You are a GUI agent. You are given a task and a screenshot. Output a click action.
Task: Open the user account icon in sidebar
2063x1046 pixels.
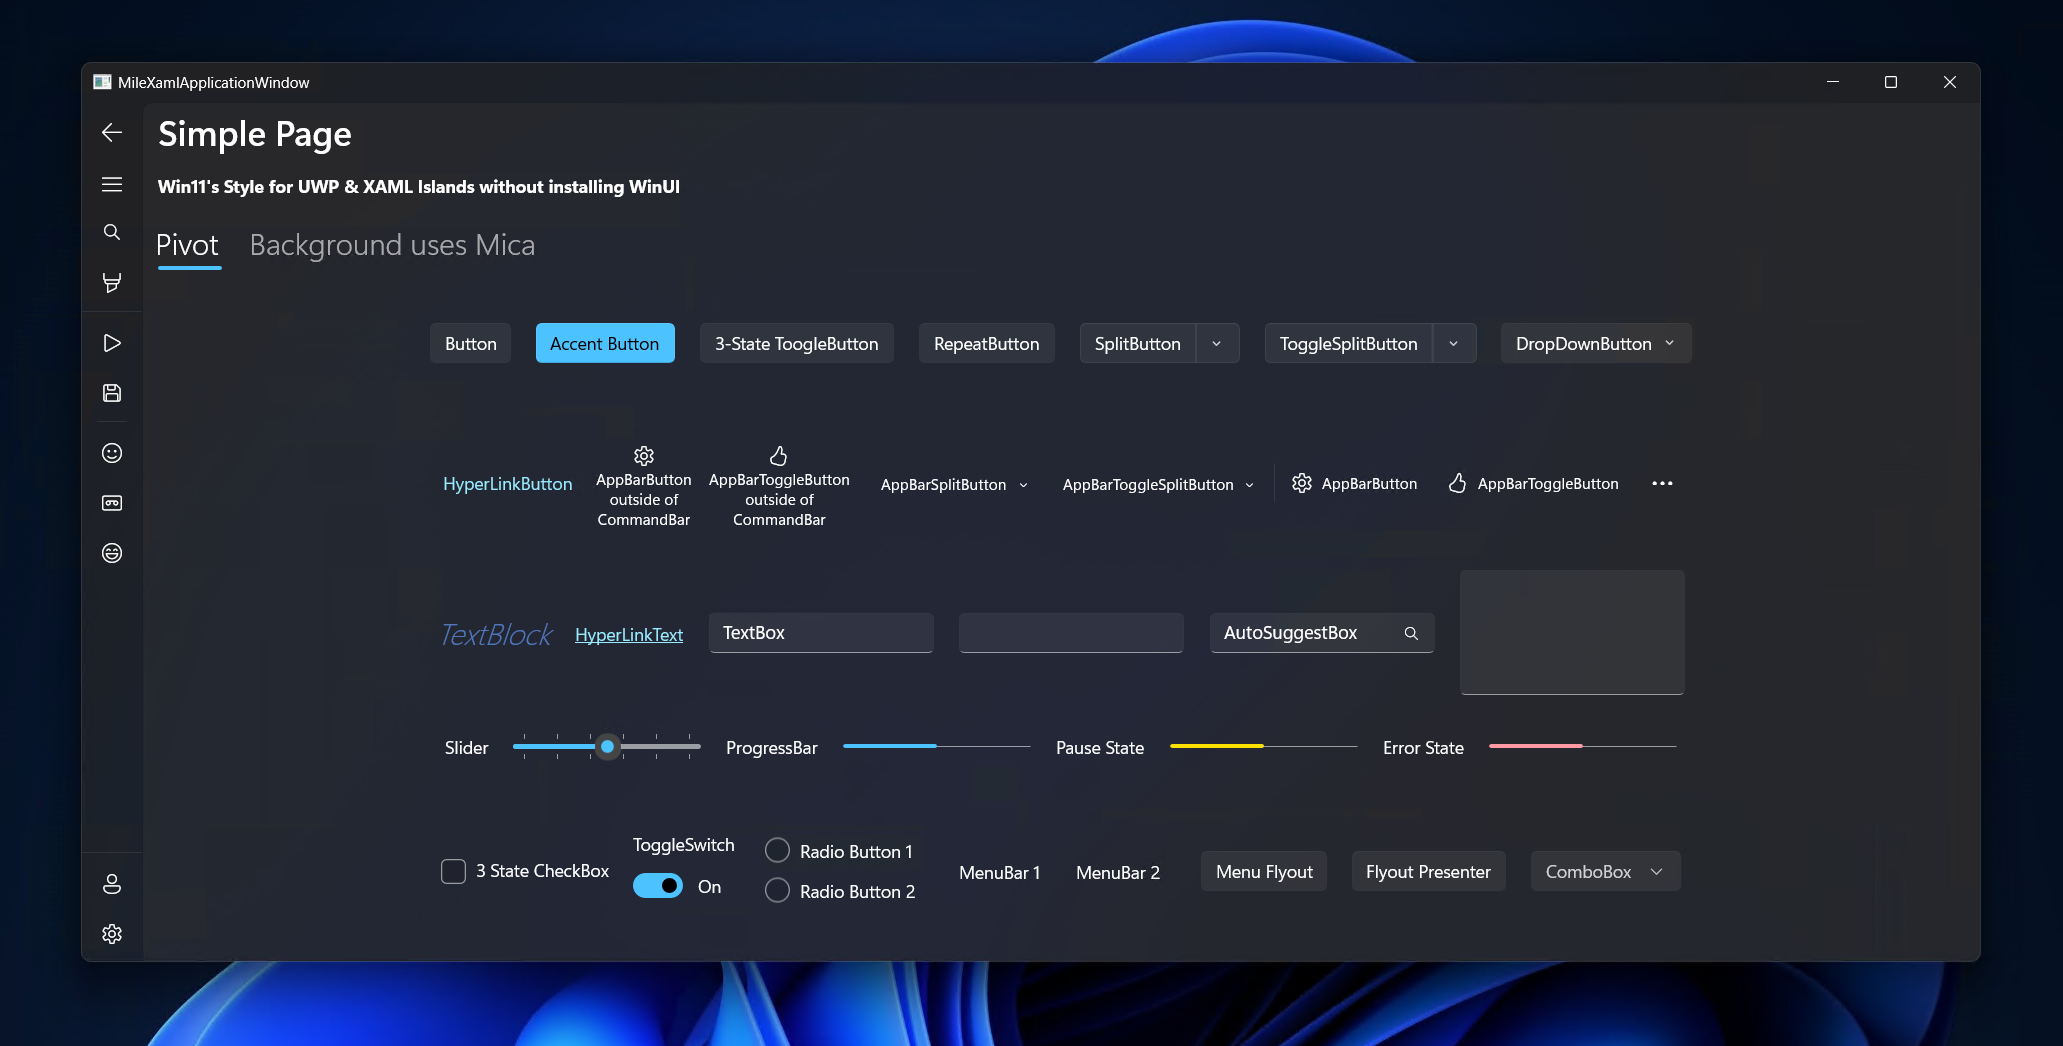(112, 884)
